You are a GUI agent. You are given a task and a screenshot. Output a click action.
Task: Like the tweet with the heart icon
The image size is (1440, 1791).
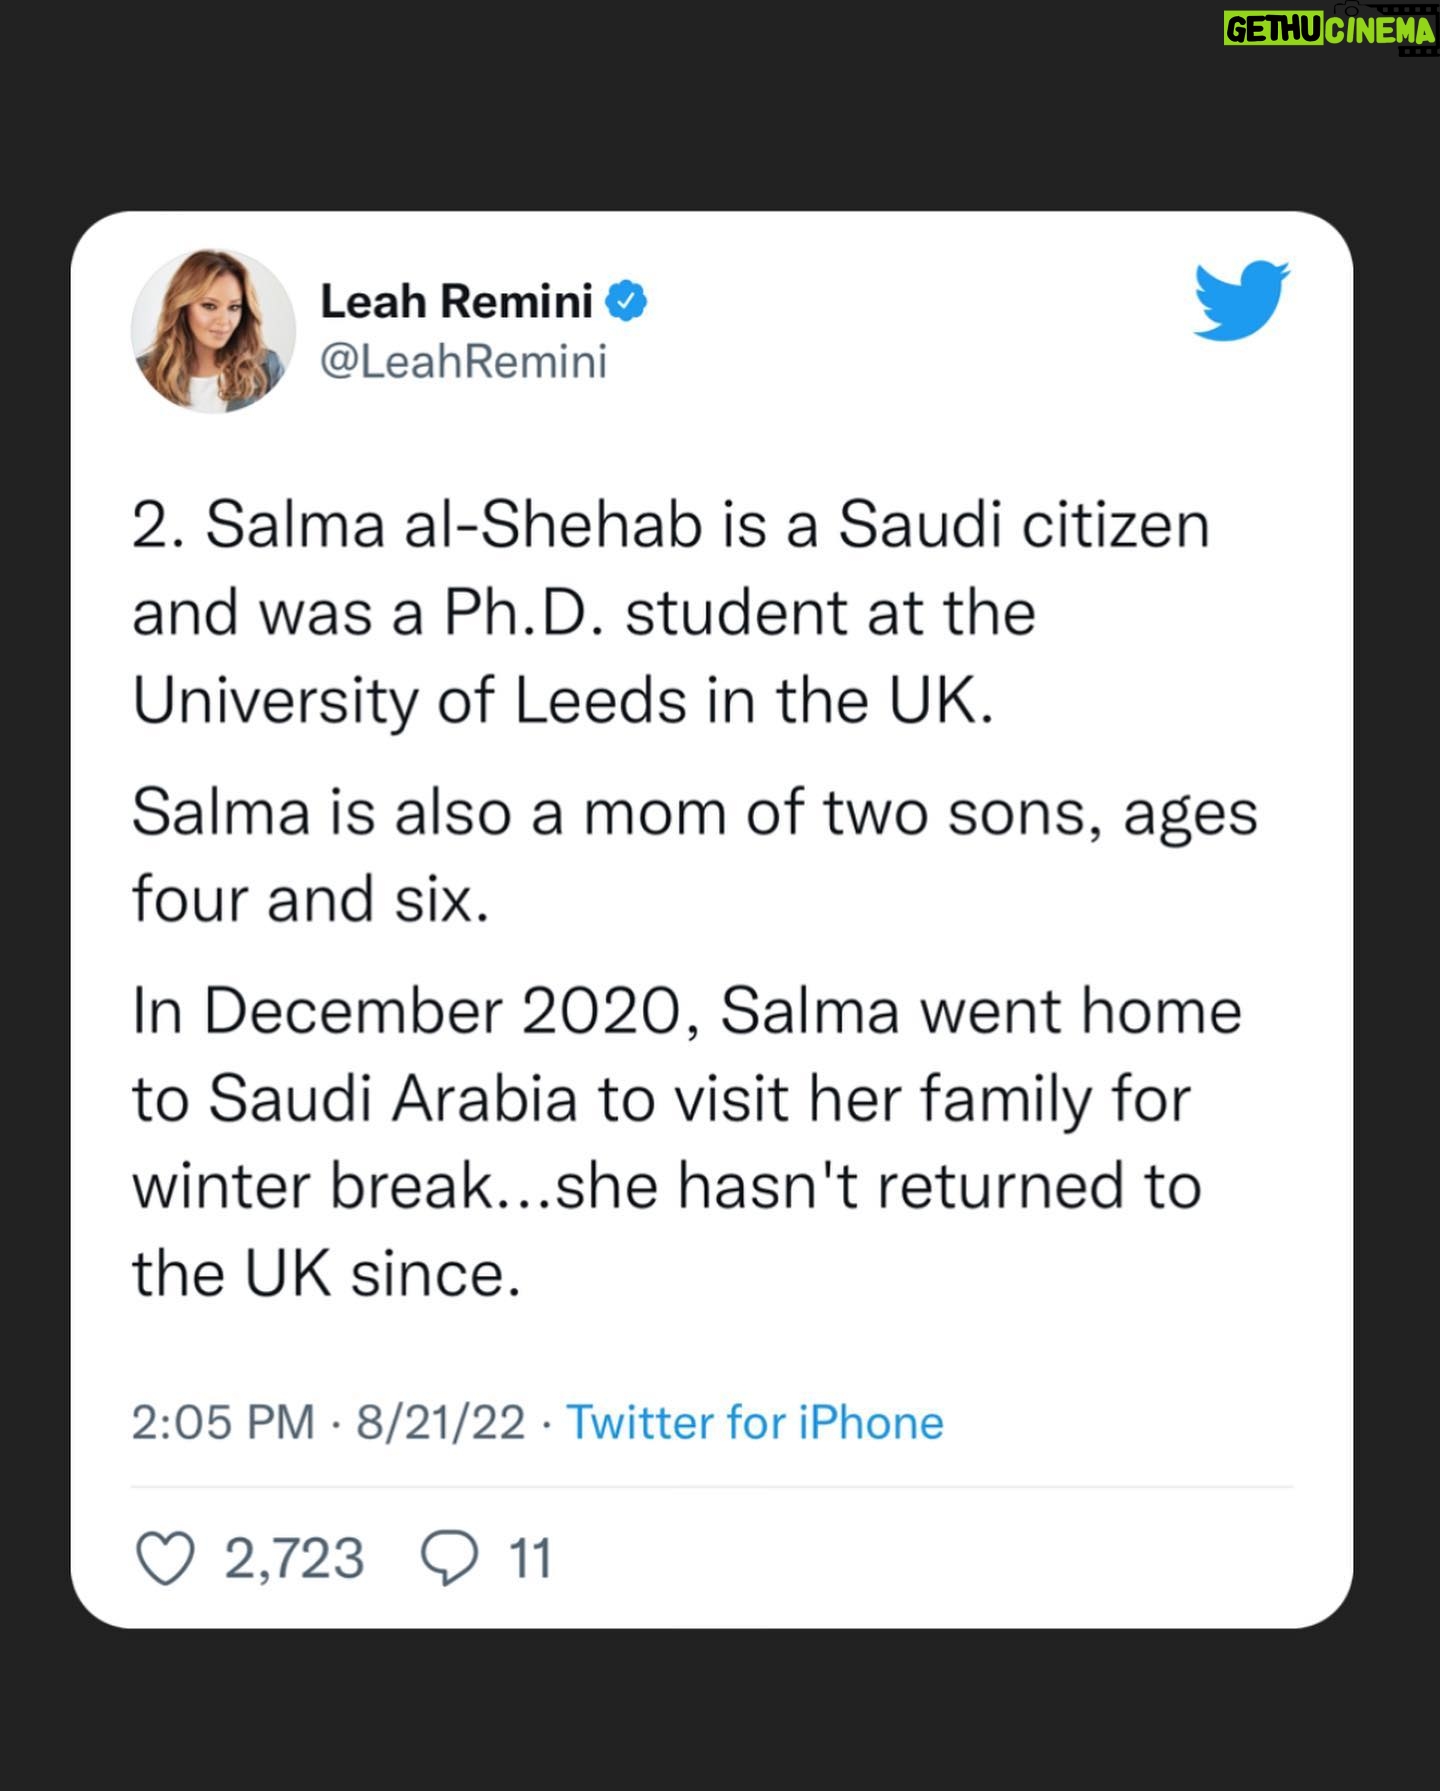click(165, 1559)
